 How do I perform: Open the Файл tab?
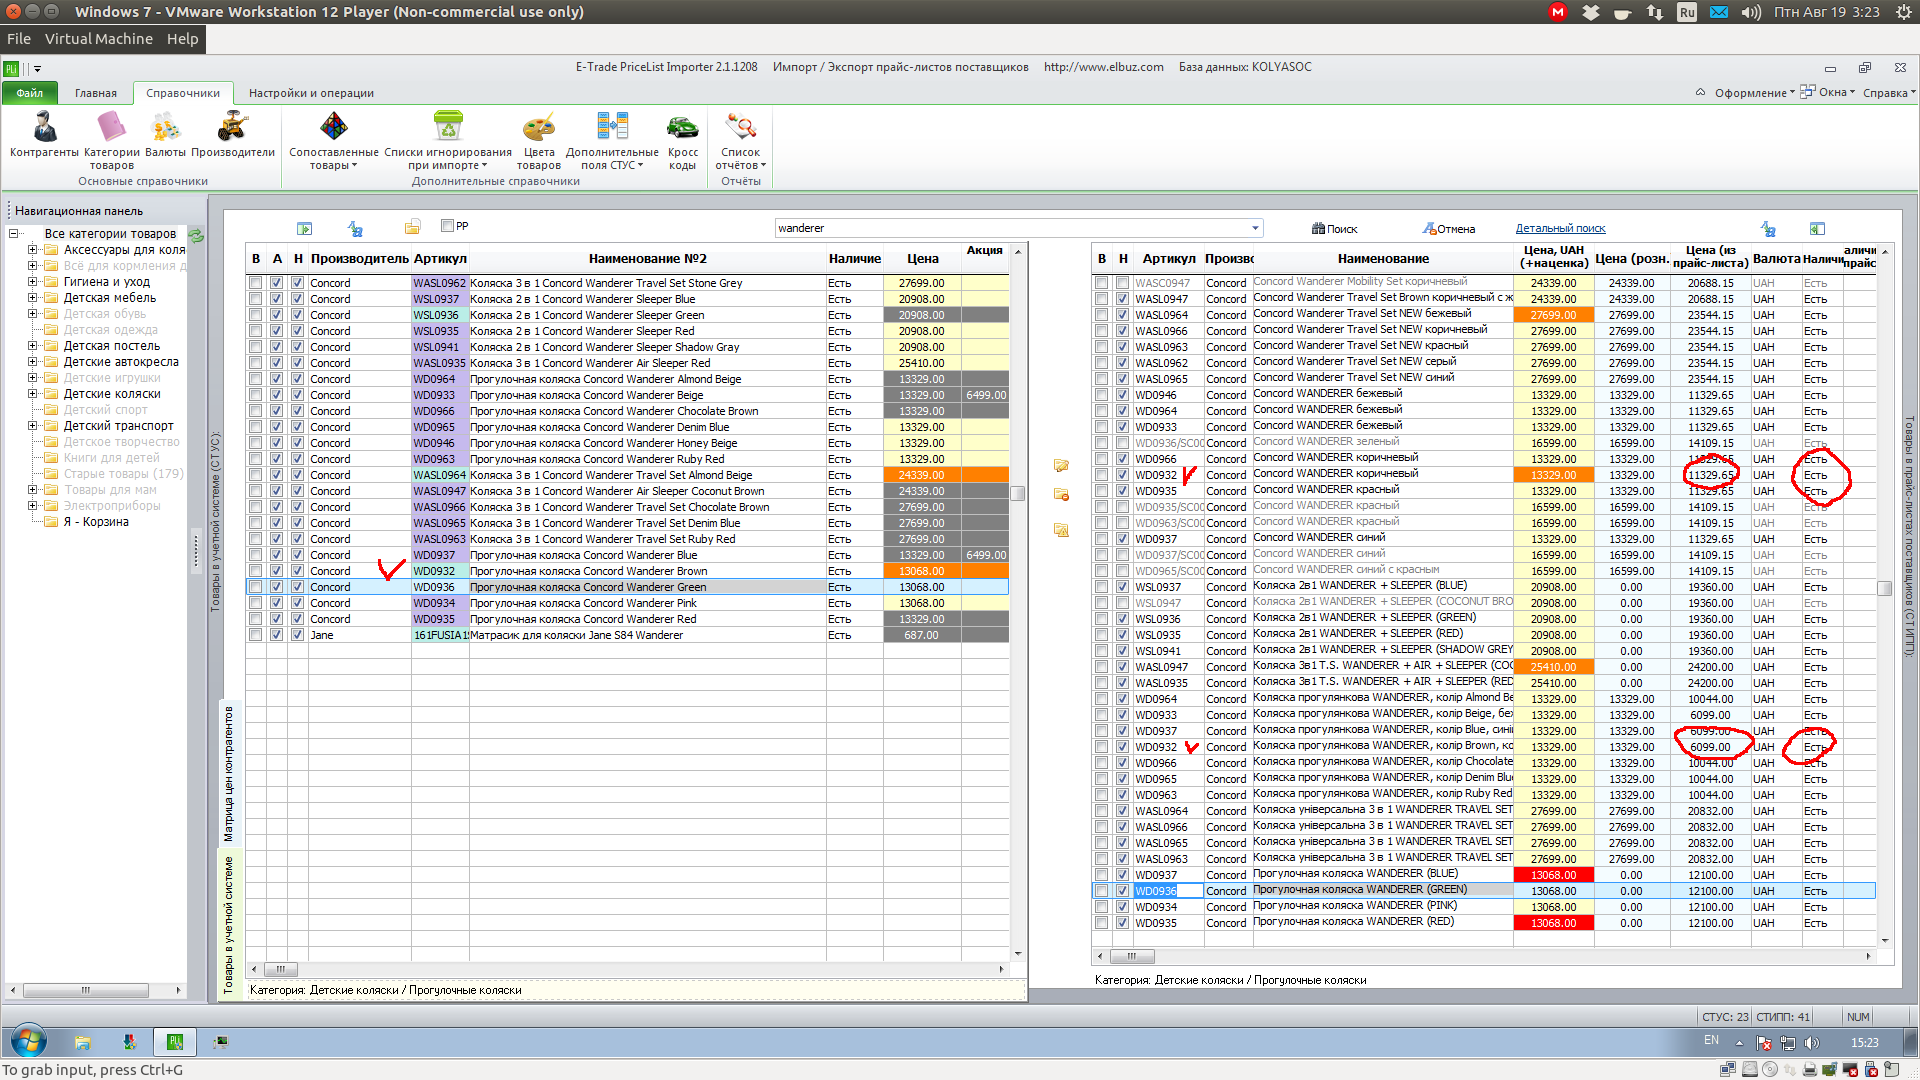click(x=30, y=93)
